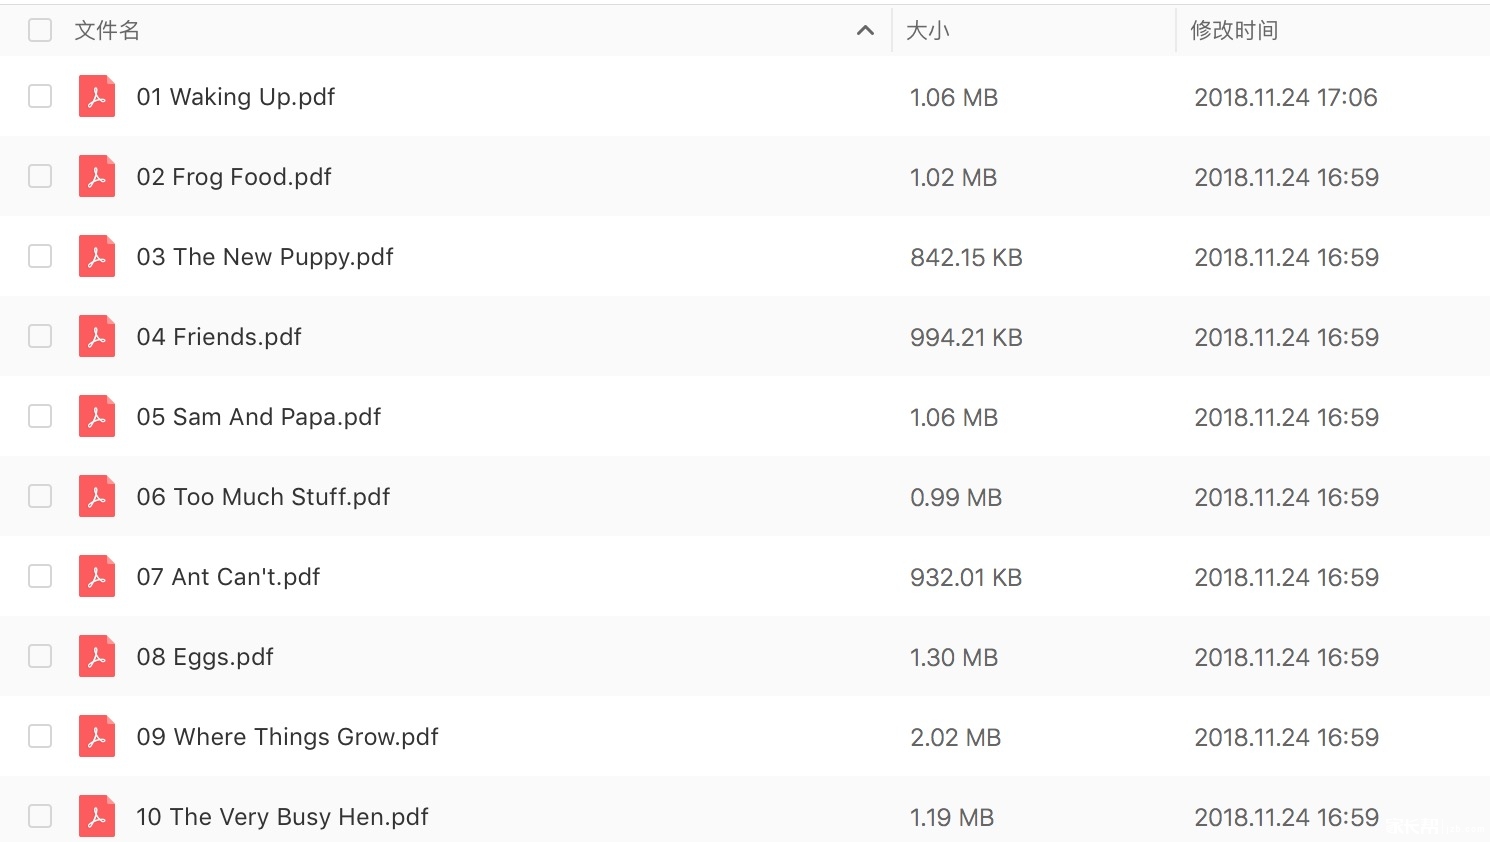The height and width of the screenshot is (842, 1490).
Task: Open file 01 Waking Up.pdf
Action: [x=236, y=97]
